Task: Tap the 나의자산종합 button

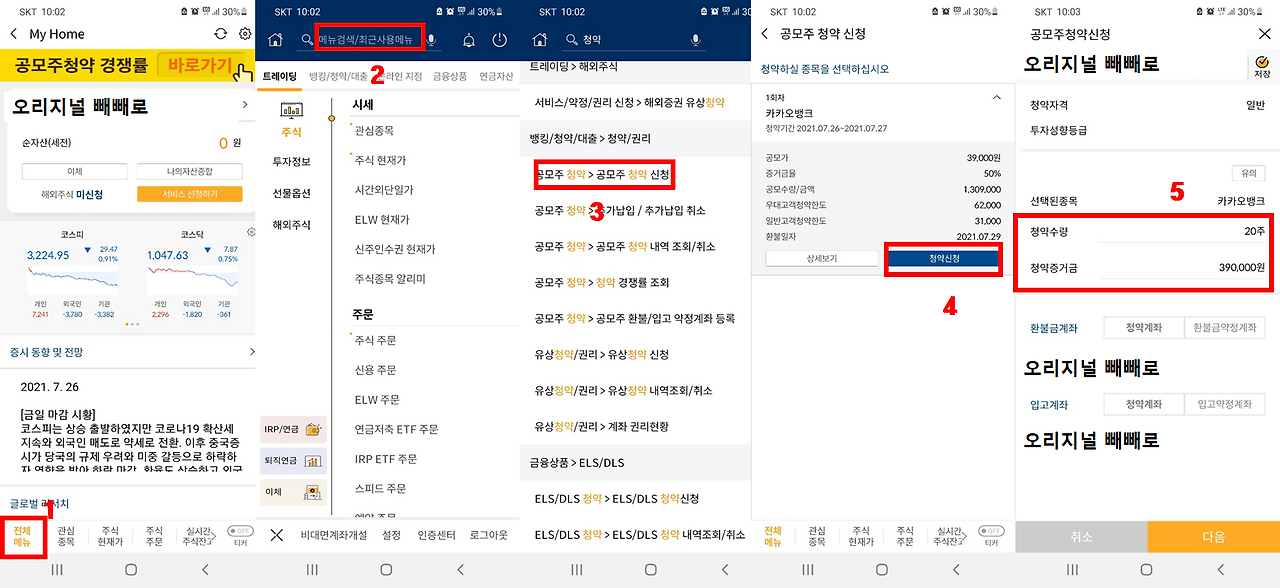Action: coord(189,172)
